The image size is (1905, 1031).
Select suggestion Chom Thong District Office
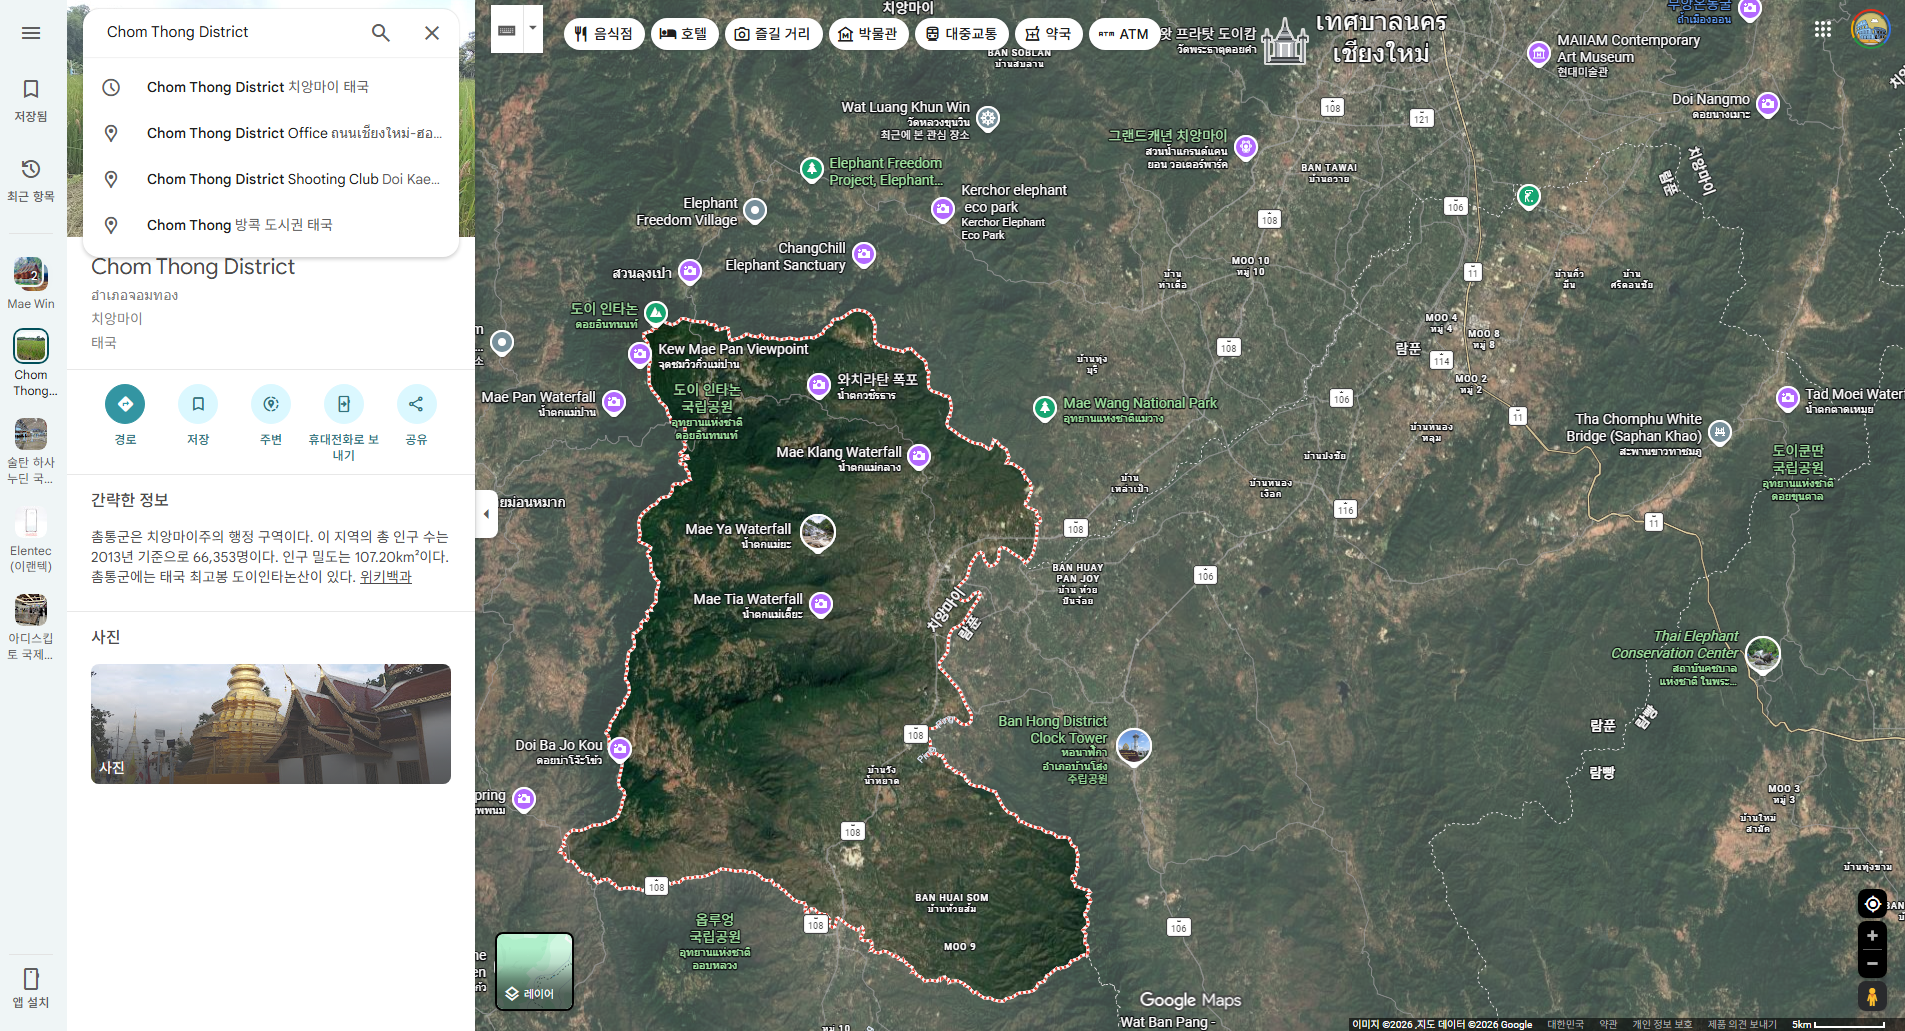[x=271, y=133]
